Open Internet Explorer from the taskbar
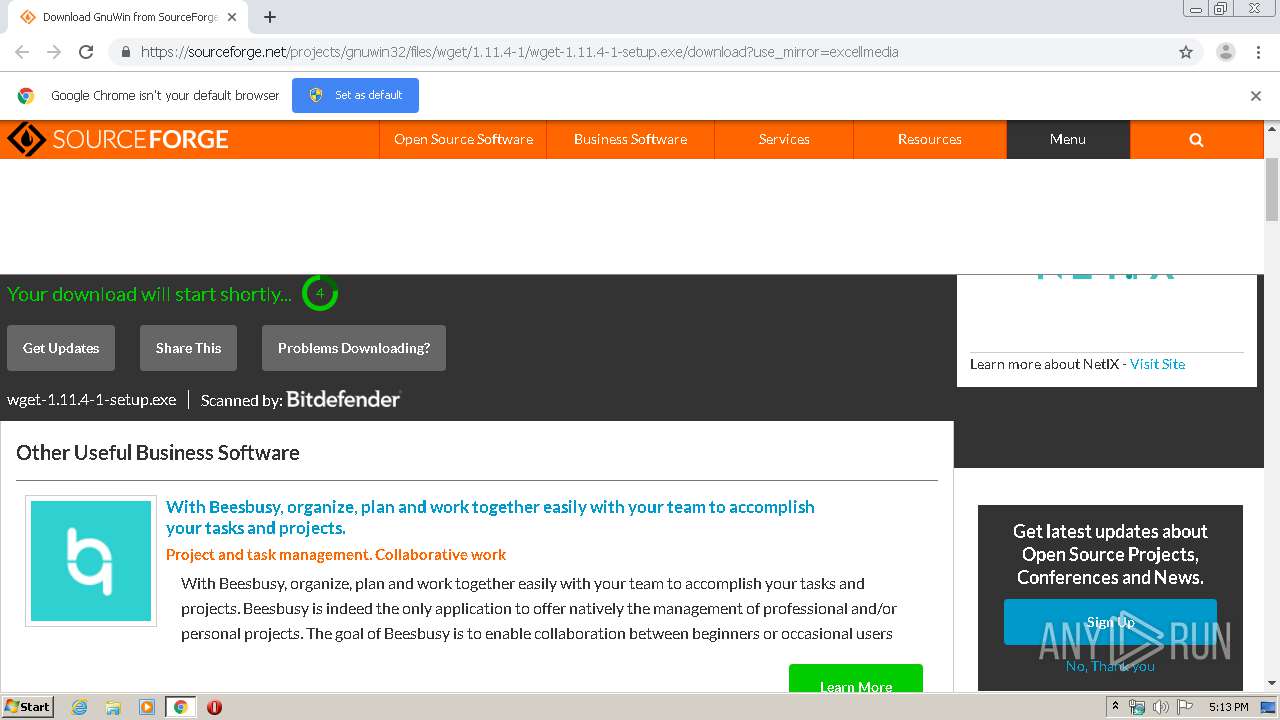The width and height of the screenshot is (1280, 720). point(79,707)
